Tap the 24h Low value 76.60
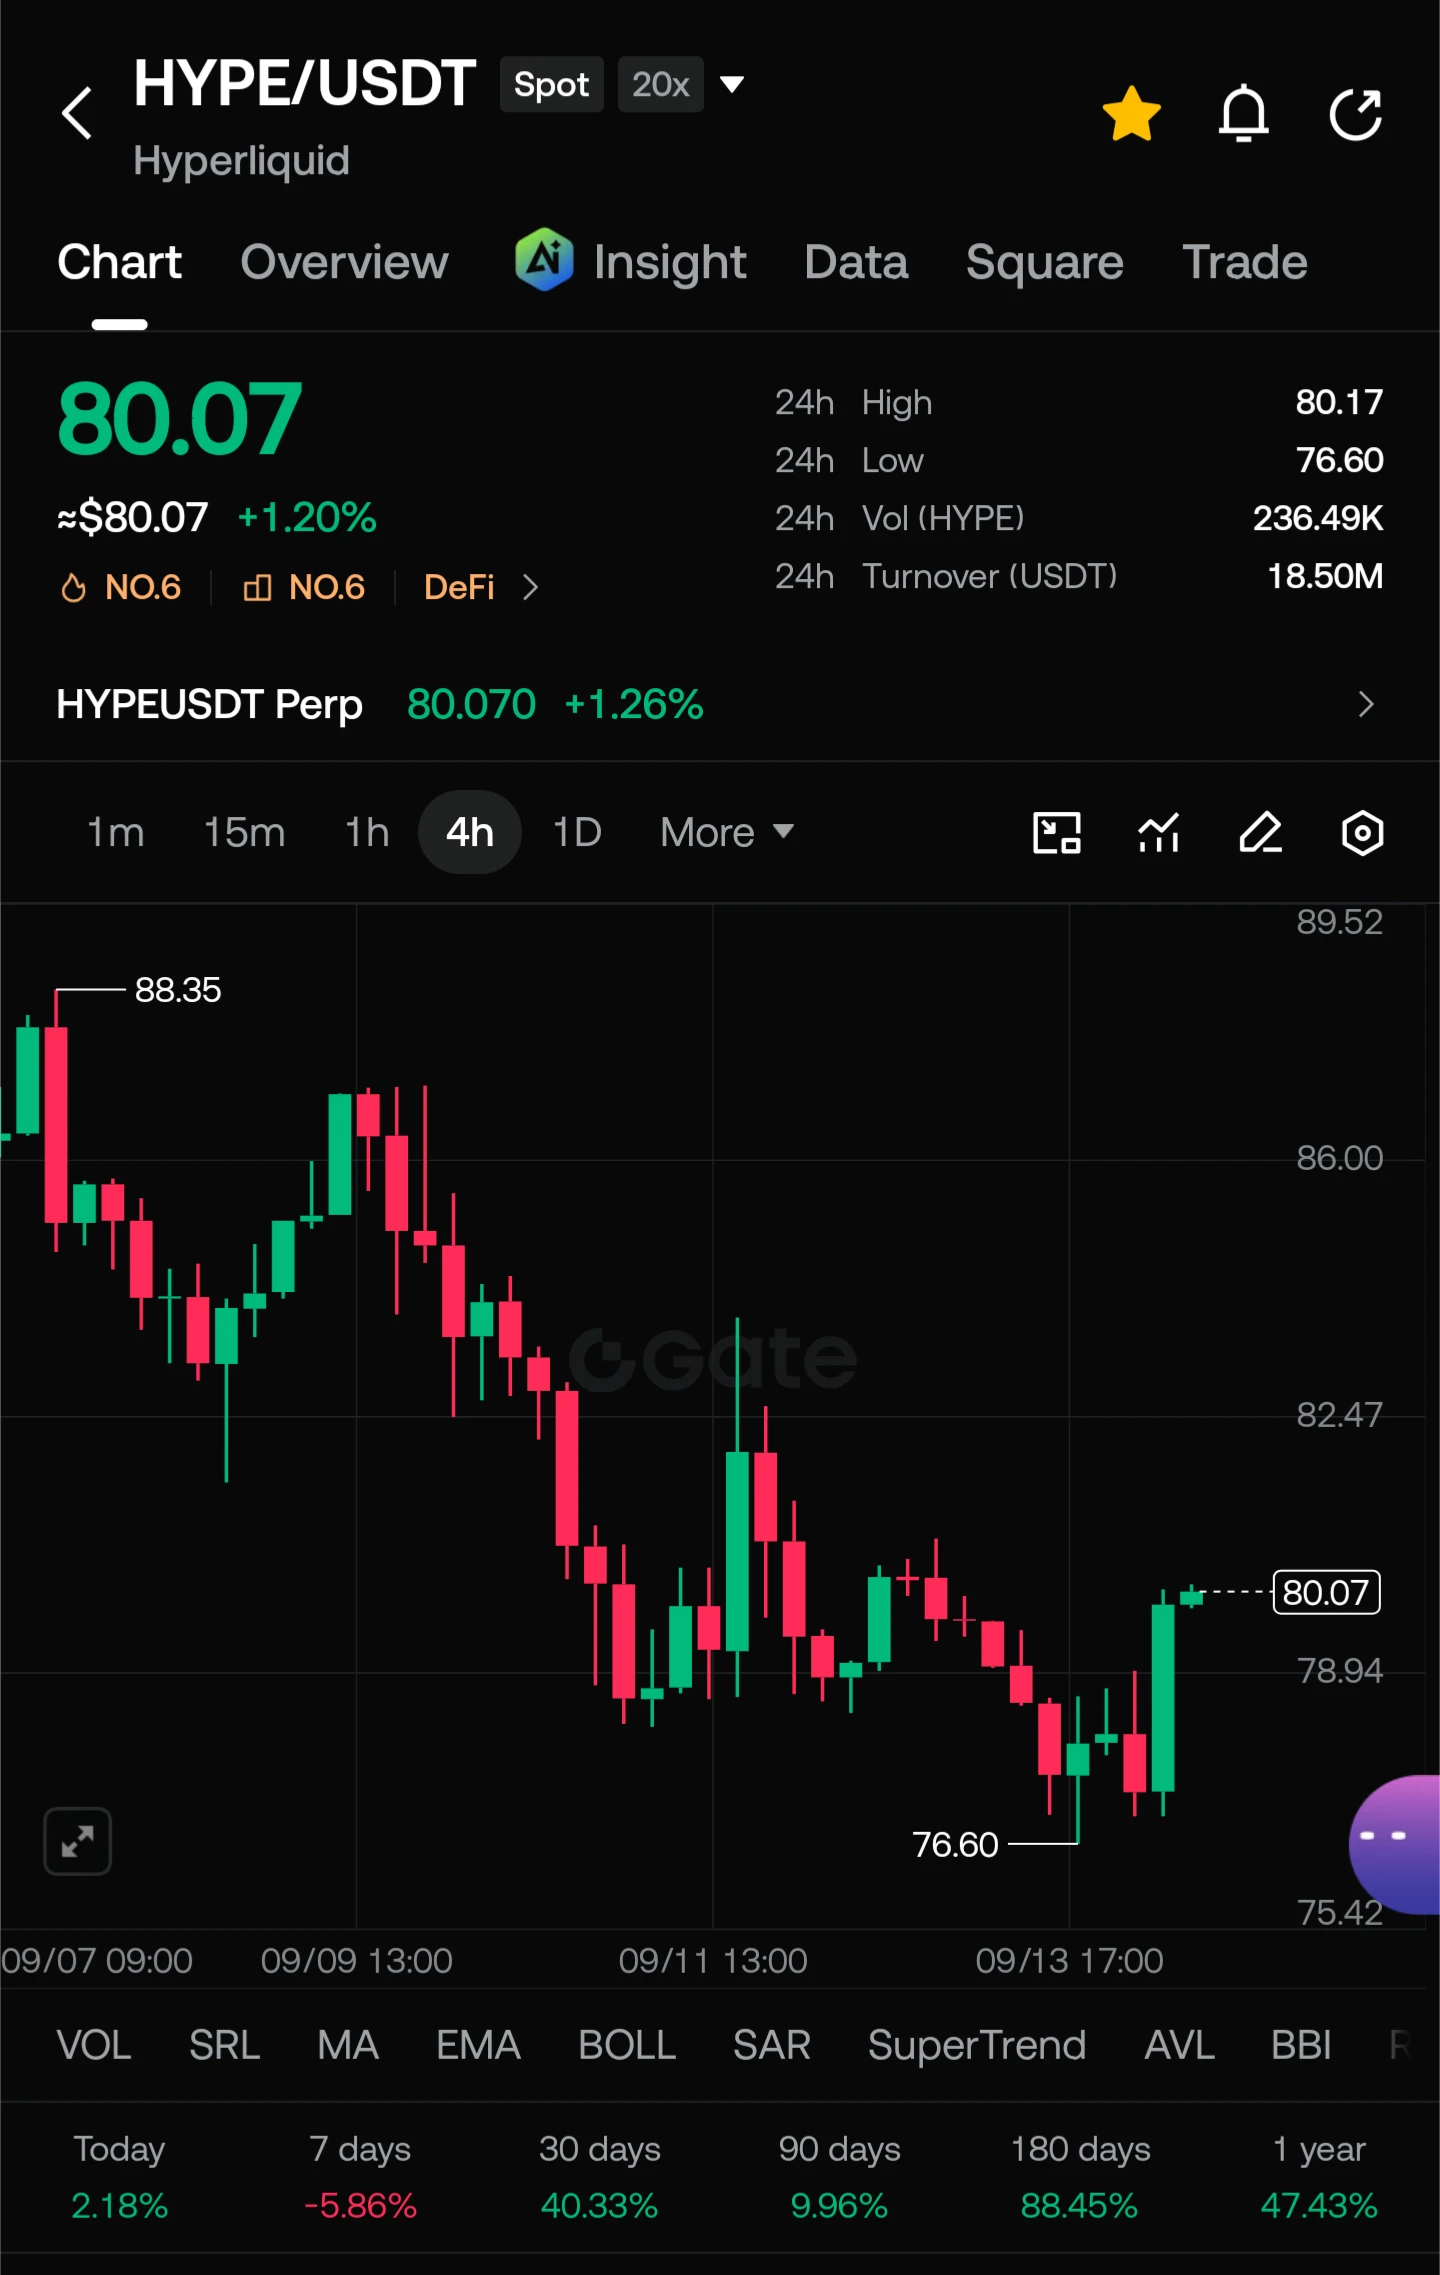The width and height of the screenshot is (1440, 2275). coord(1339,460)
